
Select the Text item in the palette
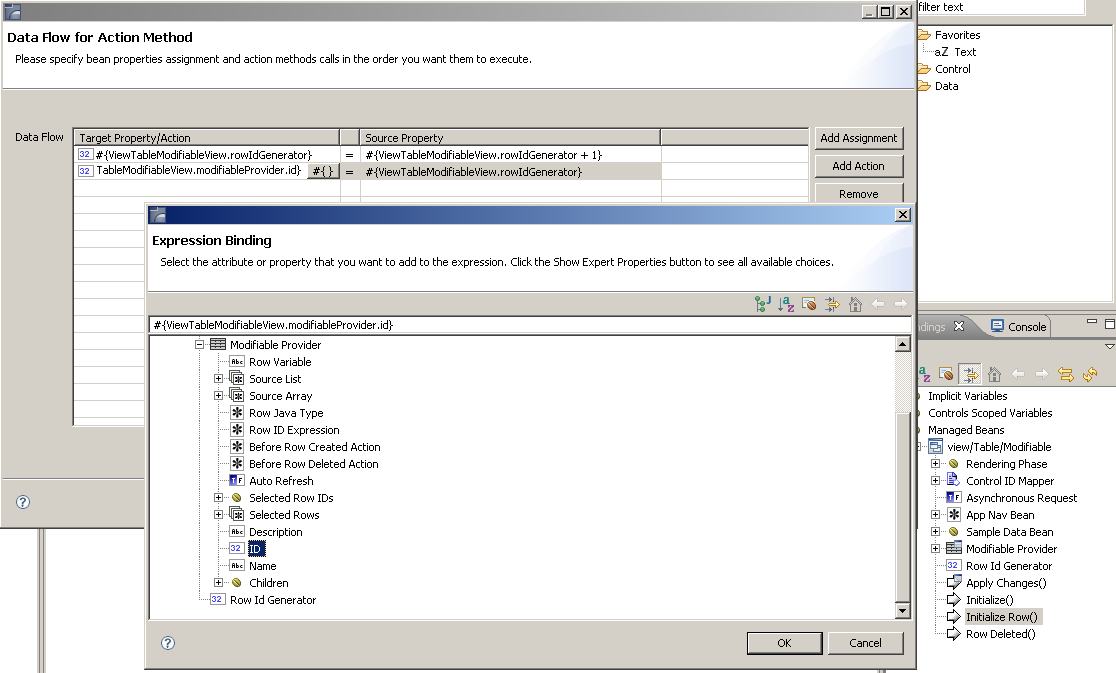964,52
